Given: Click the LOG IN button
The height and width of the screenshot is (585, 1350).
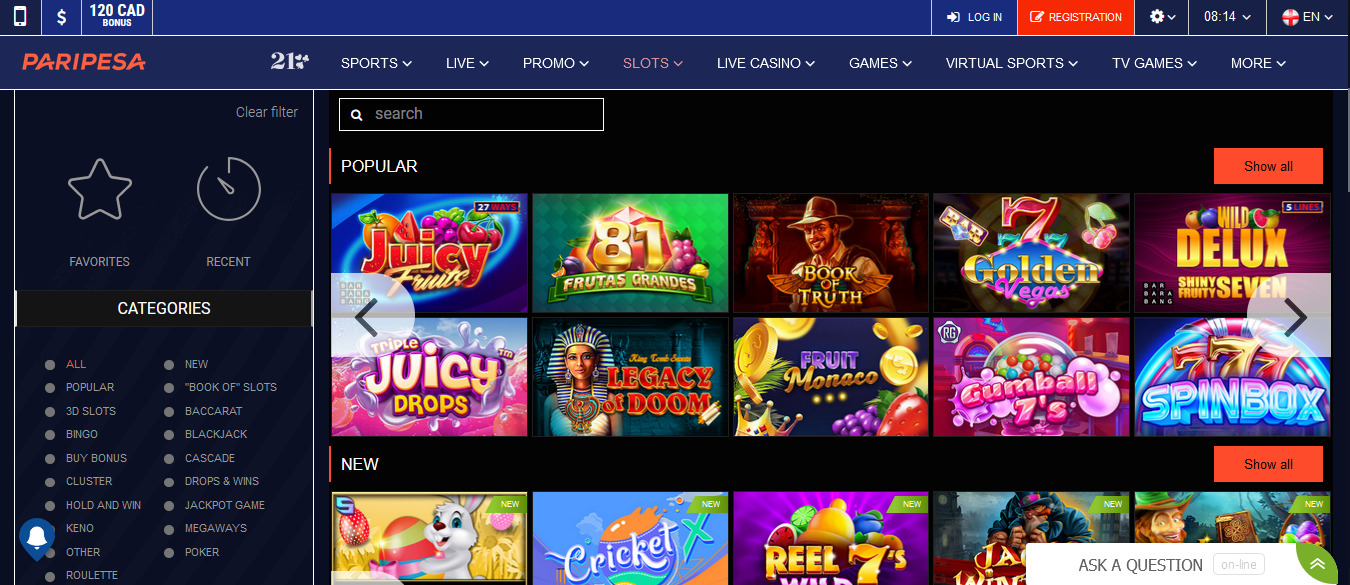Looking at the screenshot, I should click(x=974, y=17).
